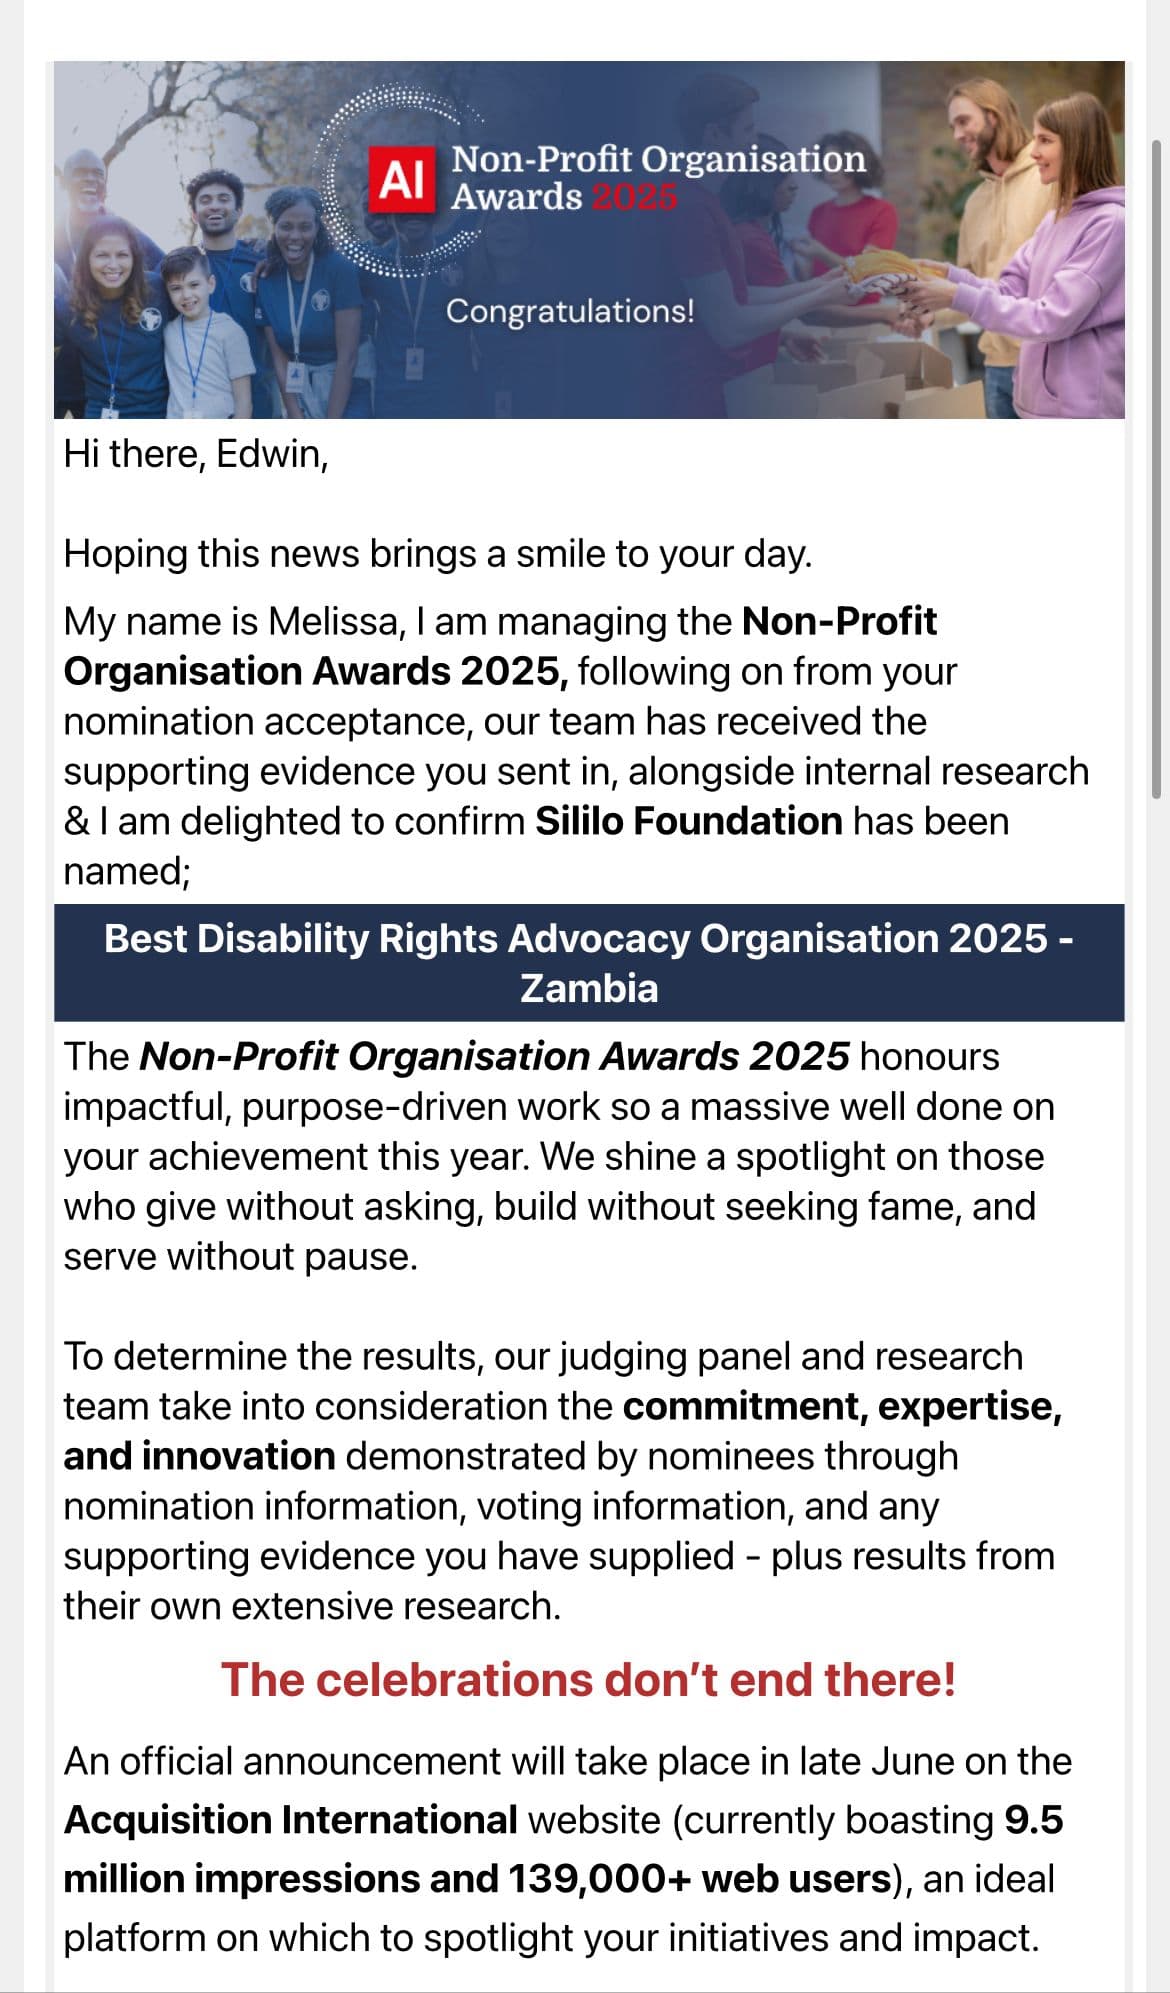This screenshot has height=1993, width=1170.
Task: Tap the word "Zambia" in award bar
Action: click(589, 988)
